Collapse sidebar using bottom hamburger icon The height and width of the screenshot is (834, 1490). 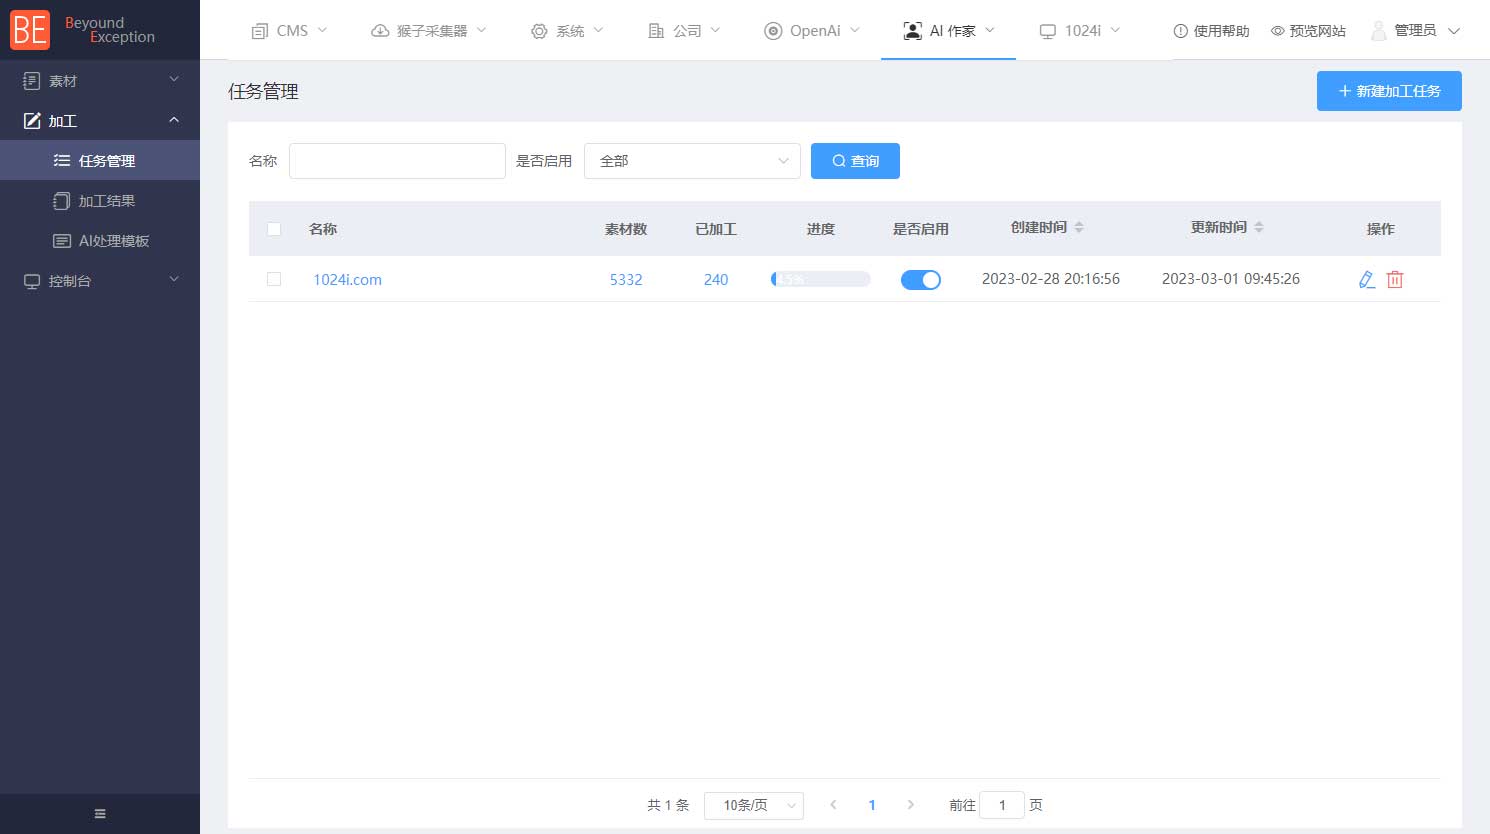point(100,814)
